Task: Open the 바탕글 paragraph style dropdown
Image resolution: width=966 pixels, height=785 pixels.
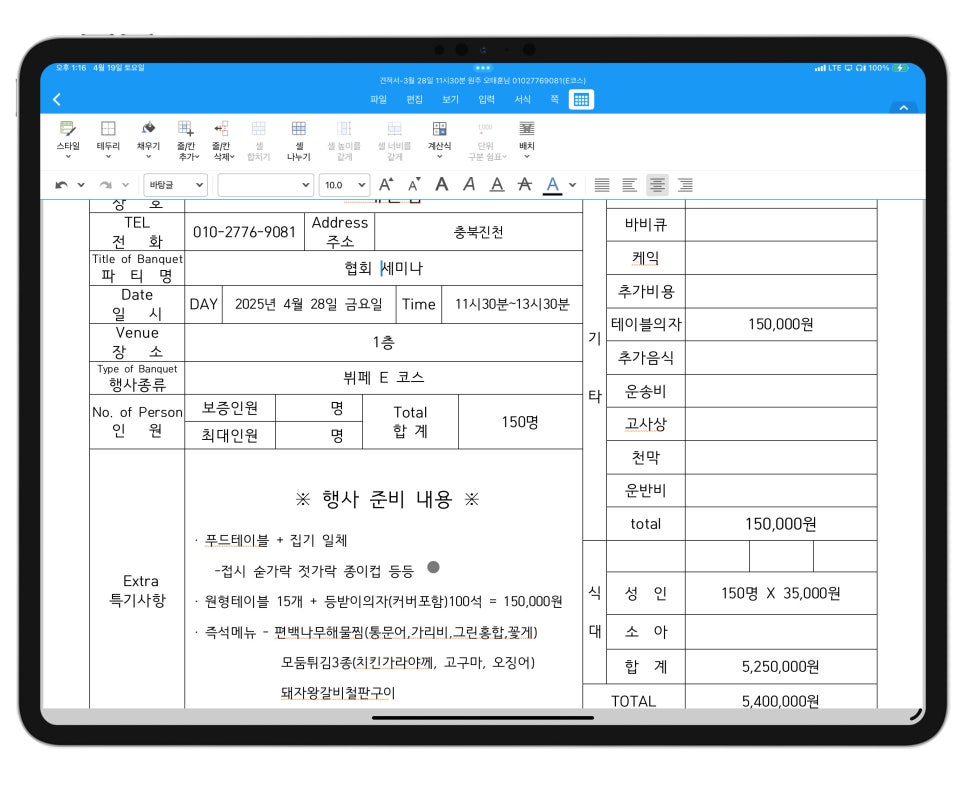Action: coord(176,185)
